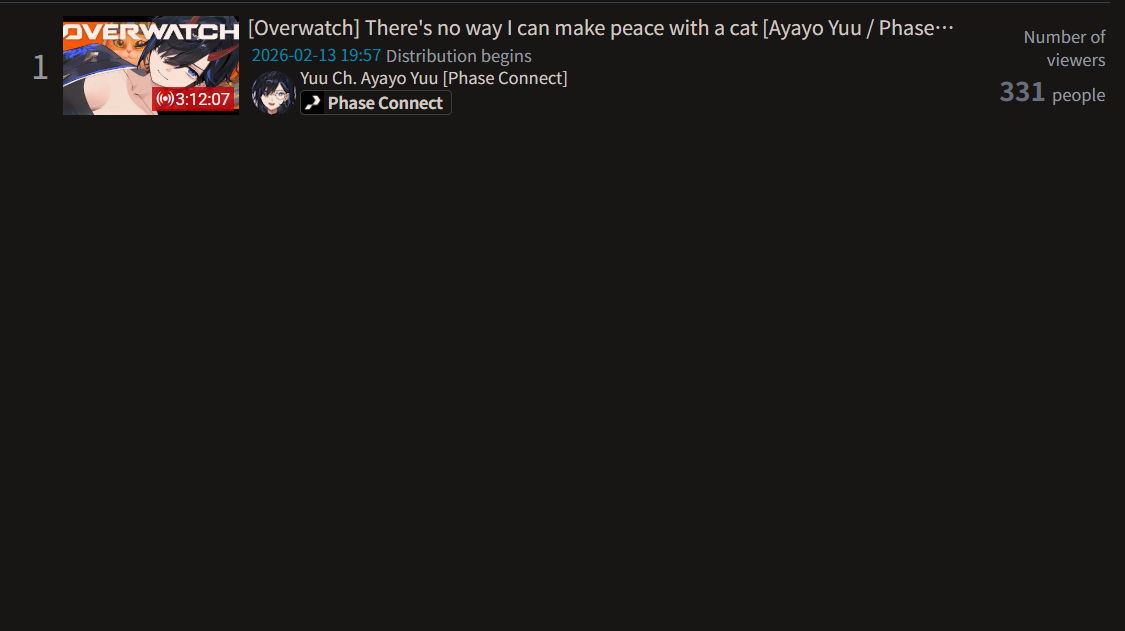This screenshot has height=631, width=1125.
Task: Click the Phase Connect logo icon
Action: click(313, 103)
